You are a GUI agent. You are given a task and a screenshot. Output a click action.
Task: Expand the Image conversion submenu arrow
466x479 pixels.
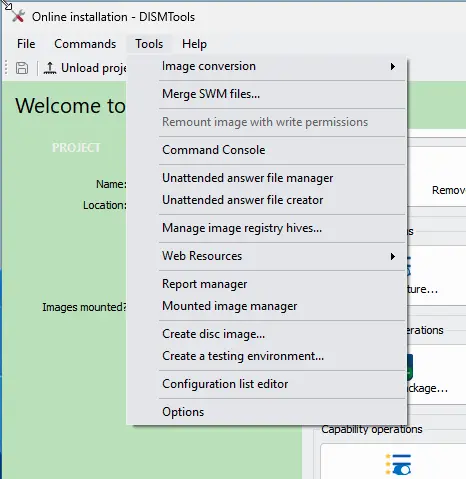coord(393,67)
